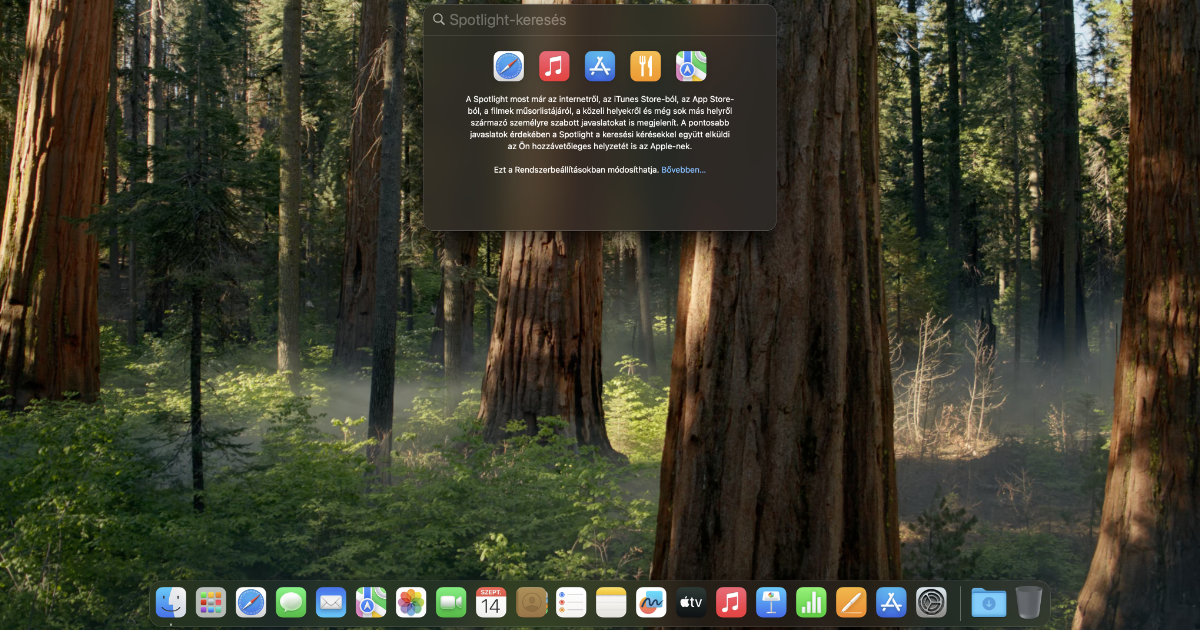Open Numbers from the Dock
Screen dimensions: 1200x630
tap(811, 602)
